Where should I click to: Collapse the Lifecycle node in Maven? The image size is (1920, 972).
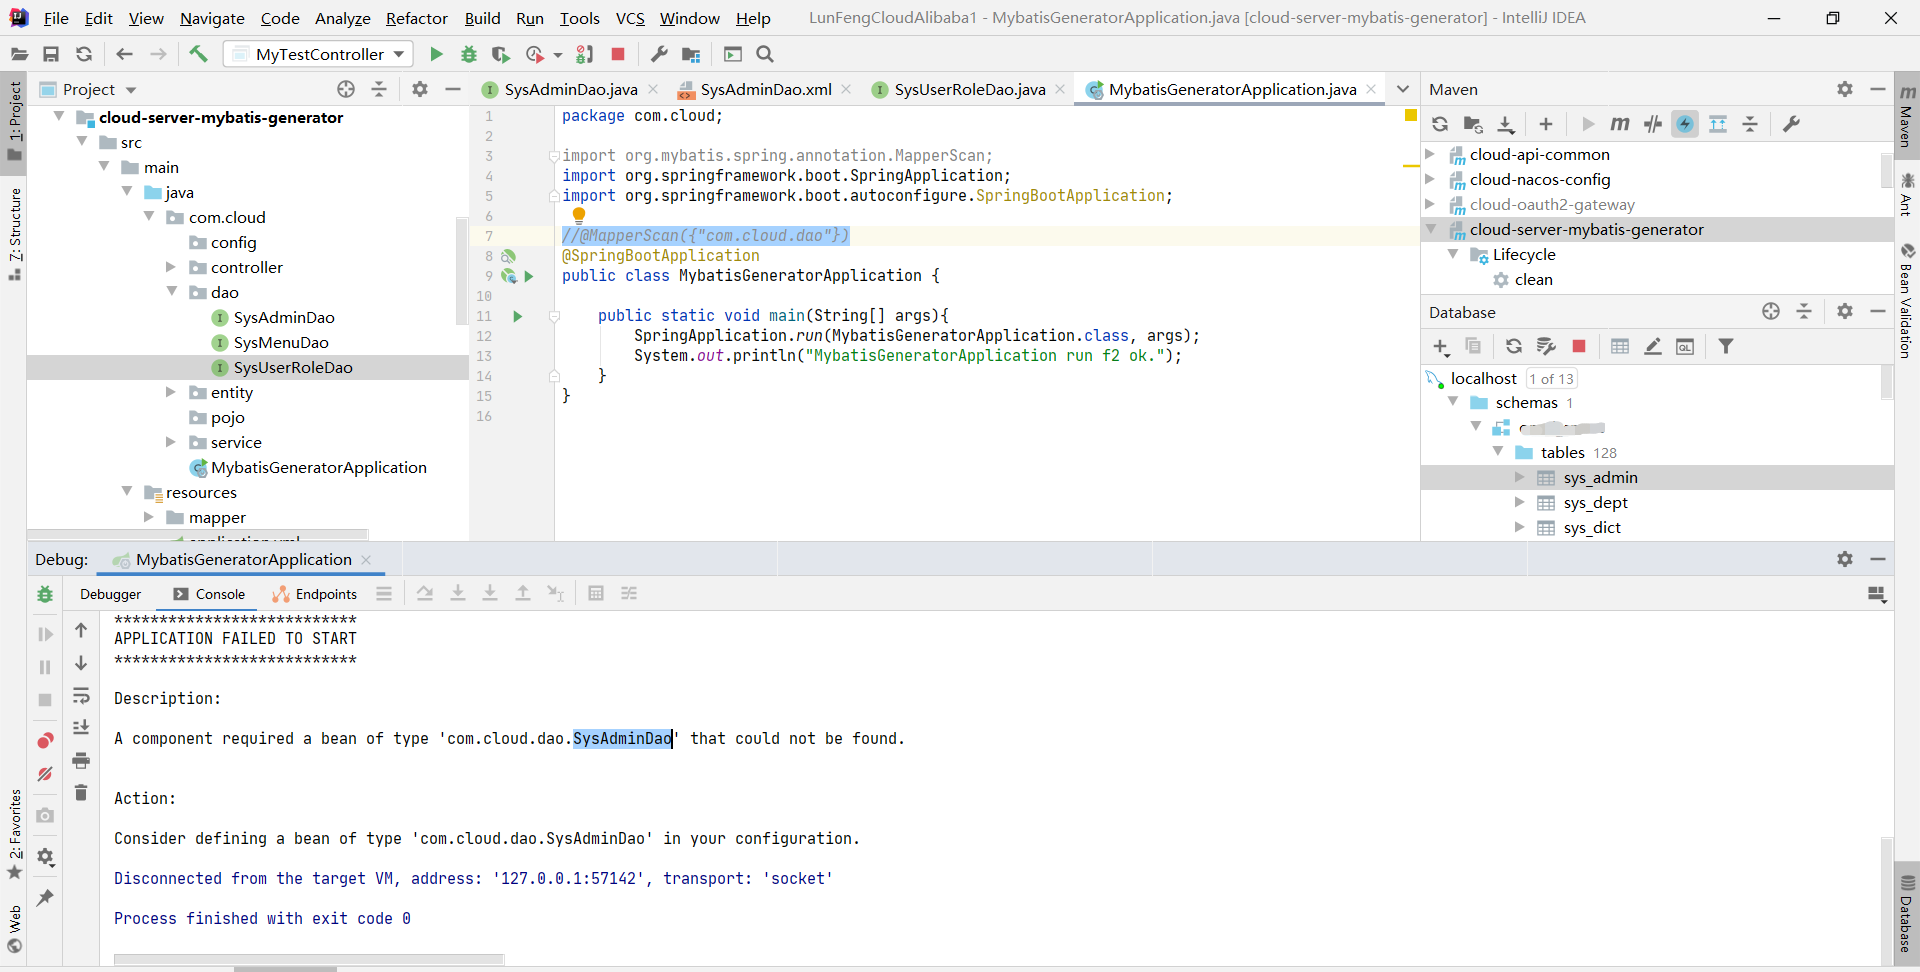pyautogui.click(x=1453, y=254)
